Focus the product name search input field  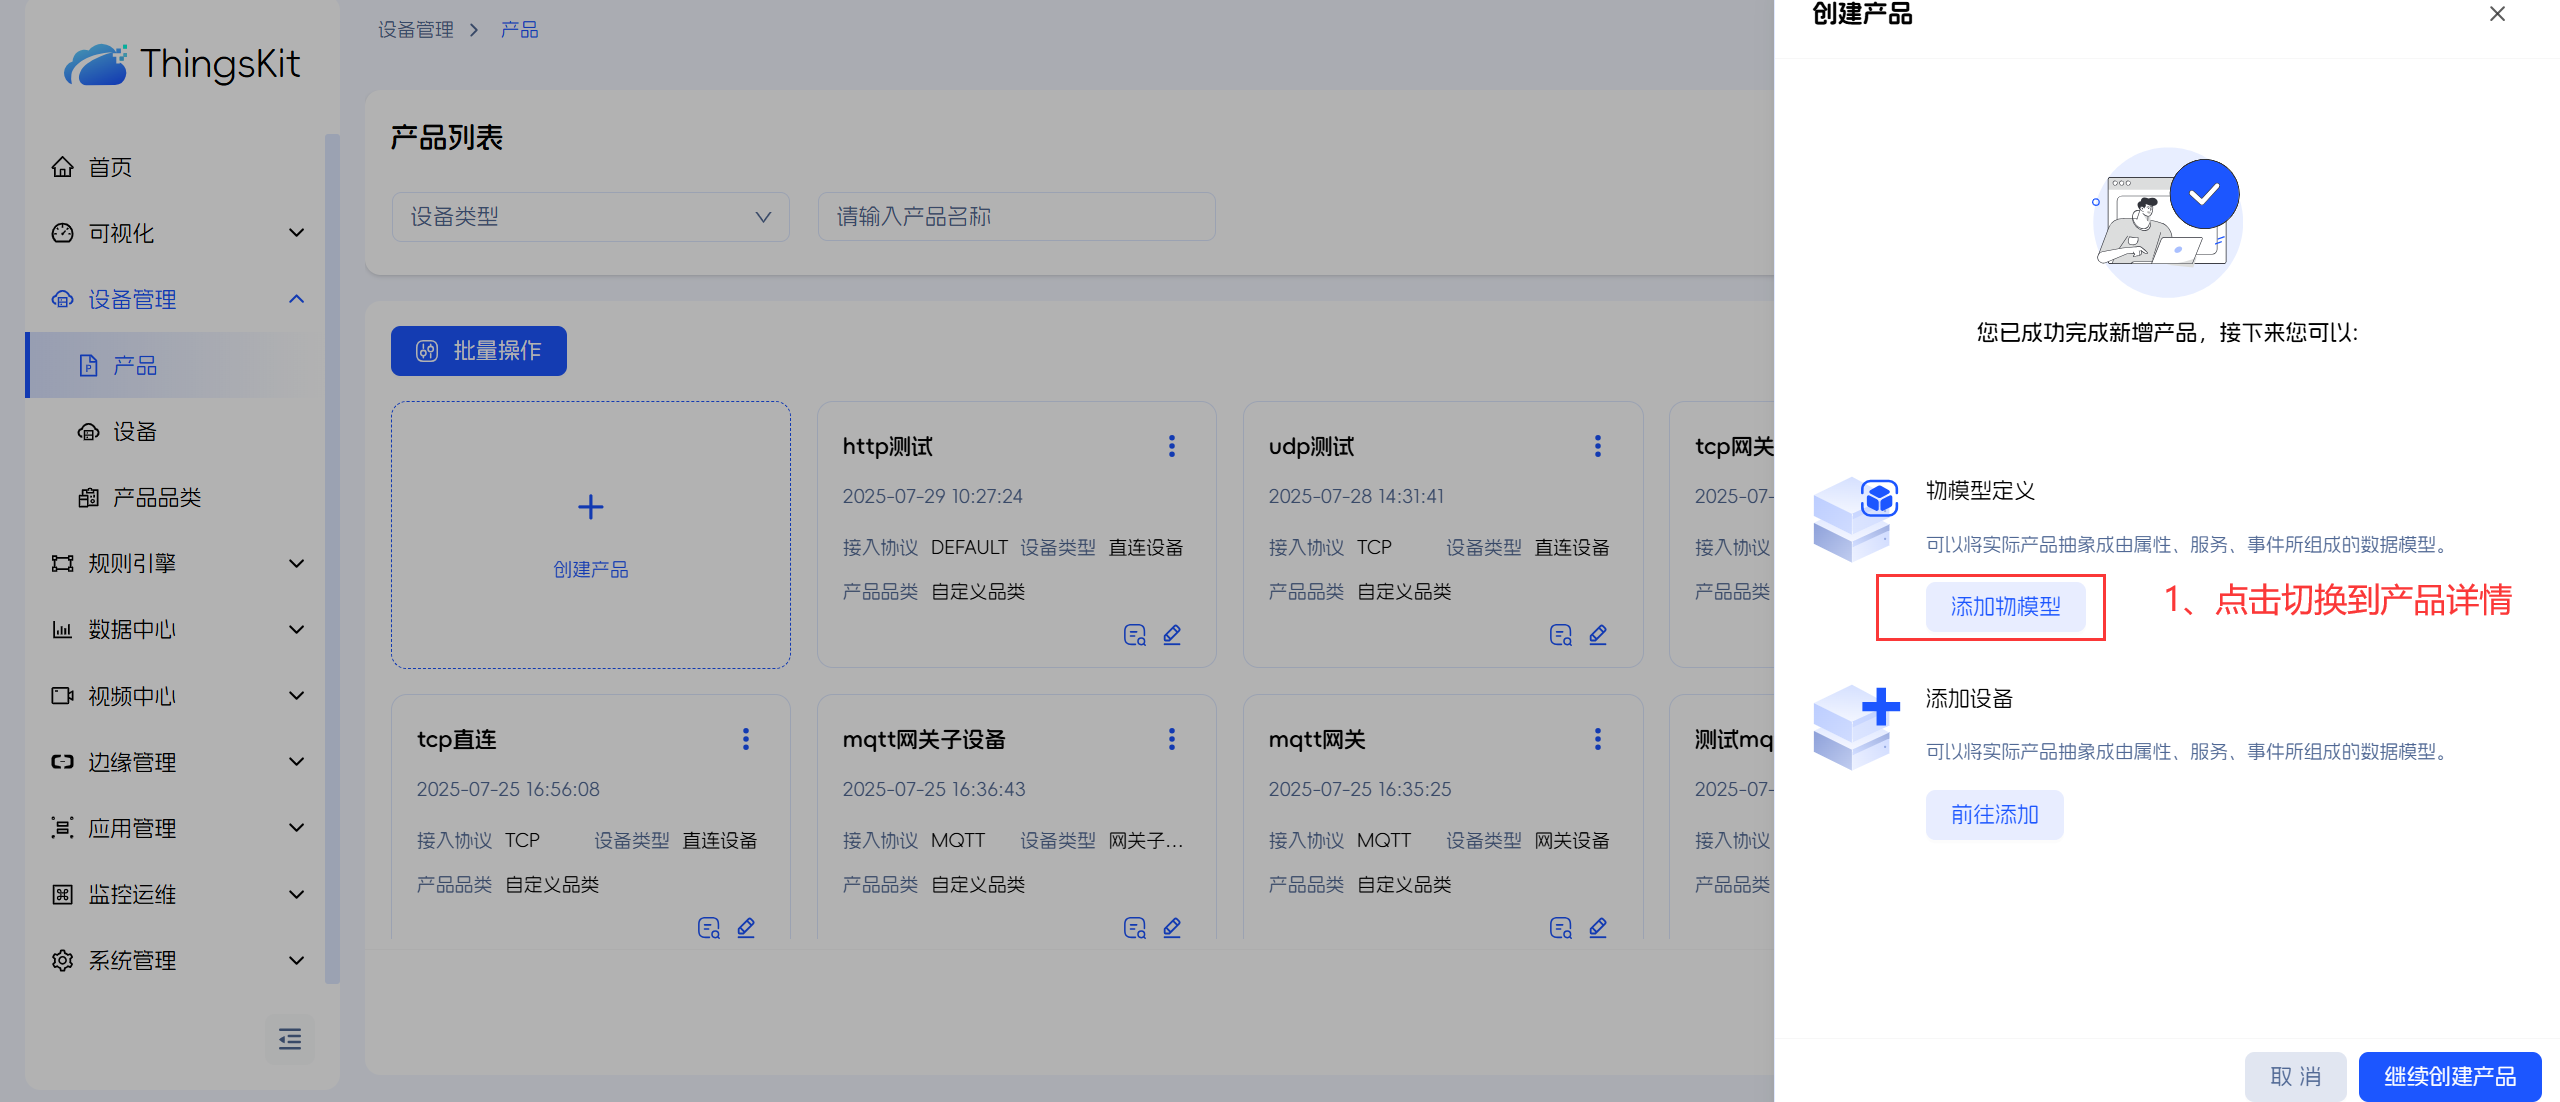point(1016,217)
